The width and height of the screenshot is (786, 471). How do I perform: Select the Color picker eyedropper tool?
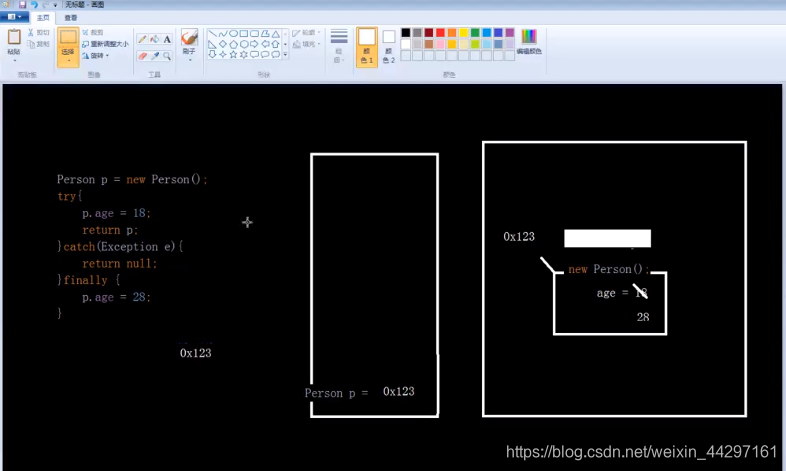point(155,56)
